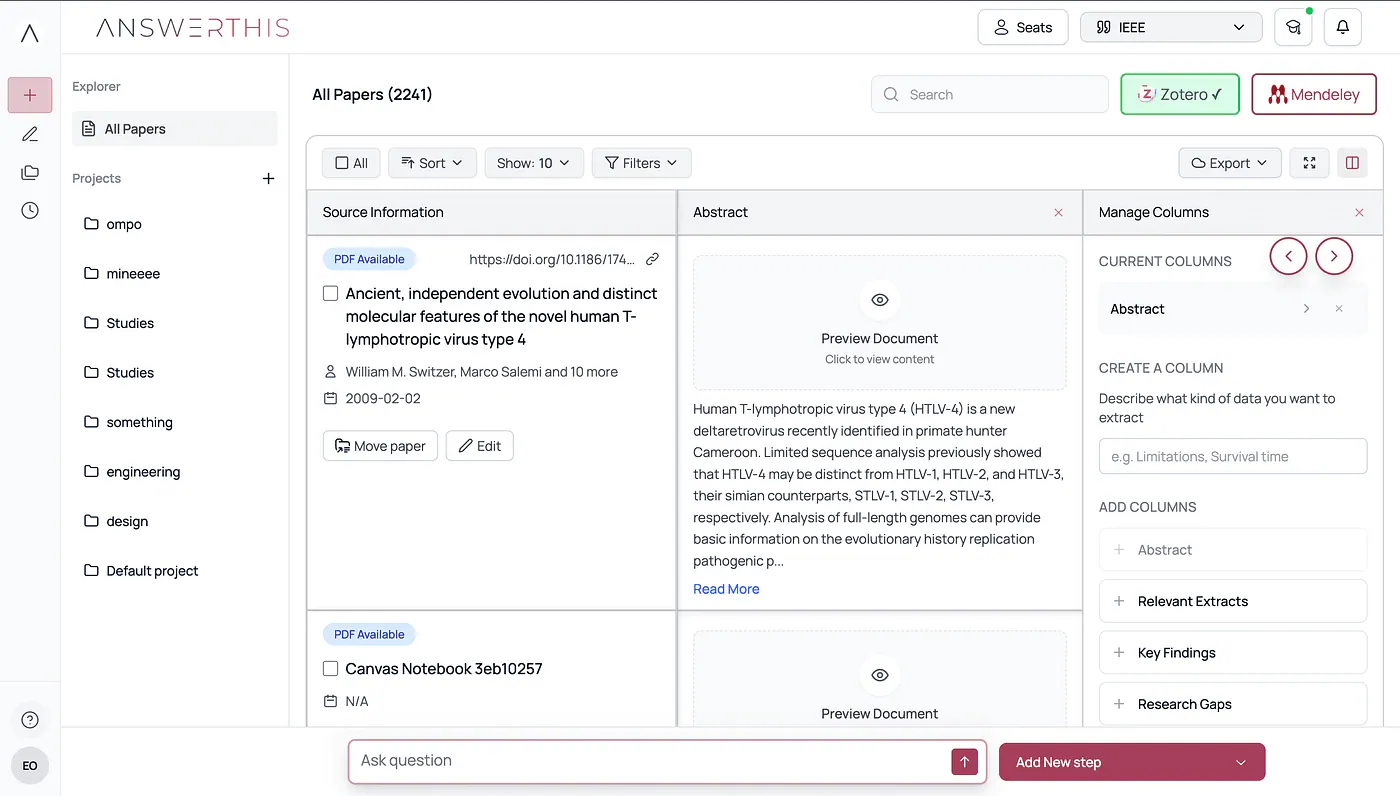Open the pencil edit icon in sidebar

30,134
